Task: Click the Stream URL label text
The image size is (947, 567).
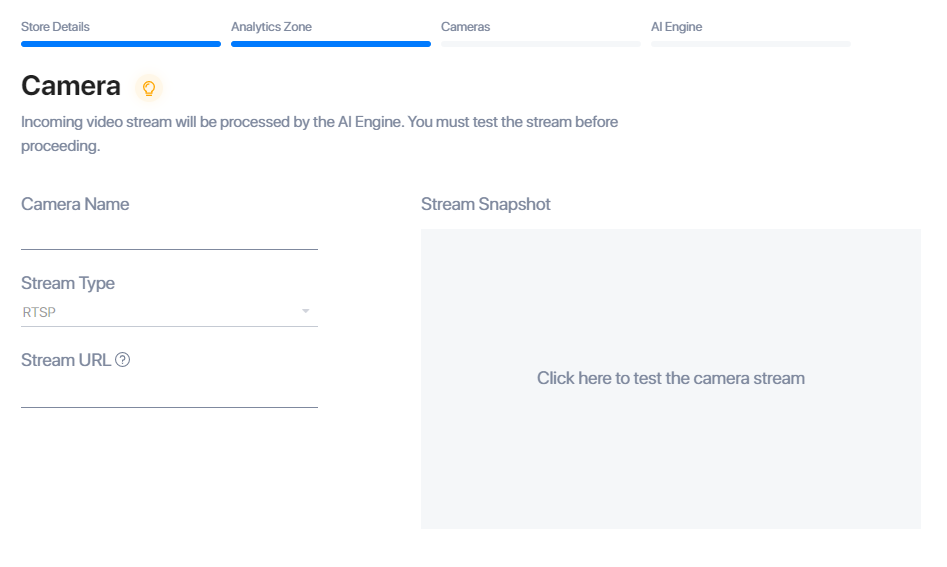Action: 66,360
